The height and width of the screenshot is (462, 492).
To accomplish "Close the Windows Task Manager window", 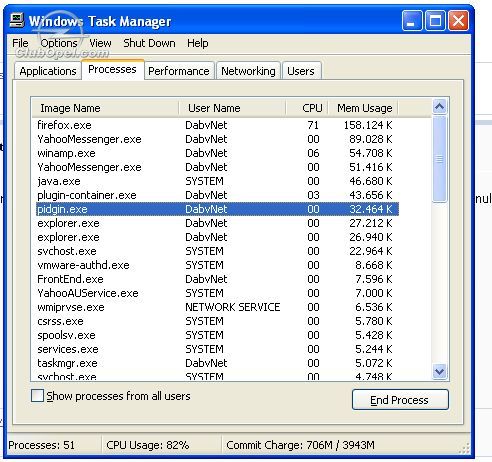I will [458, 21].
